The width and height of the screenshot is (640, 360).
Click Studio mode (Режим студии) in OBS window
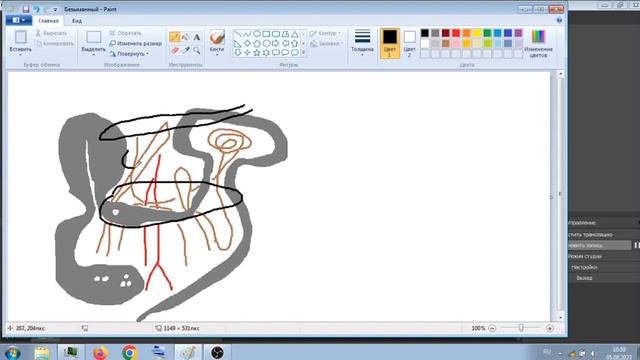coord(584,256)
